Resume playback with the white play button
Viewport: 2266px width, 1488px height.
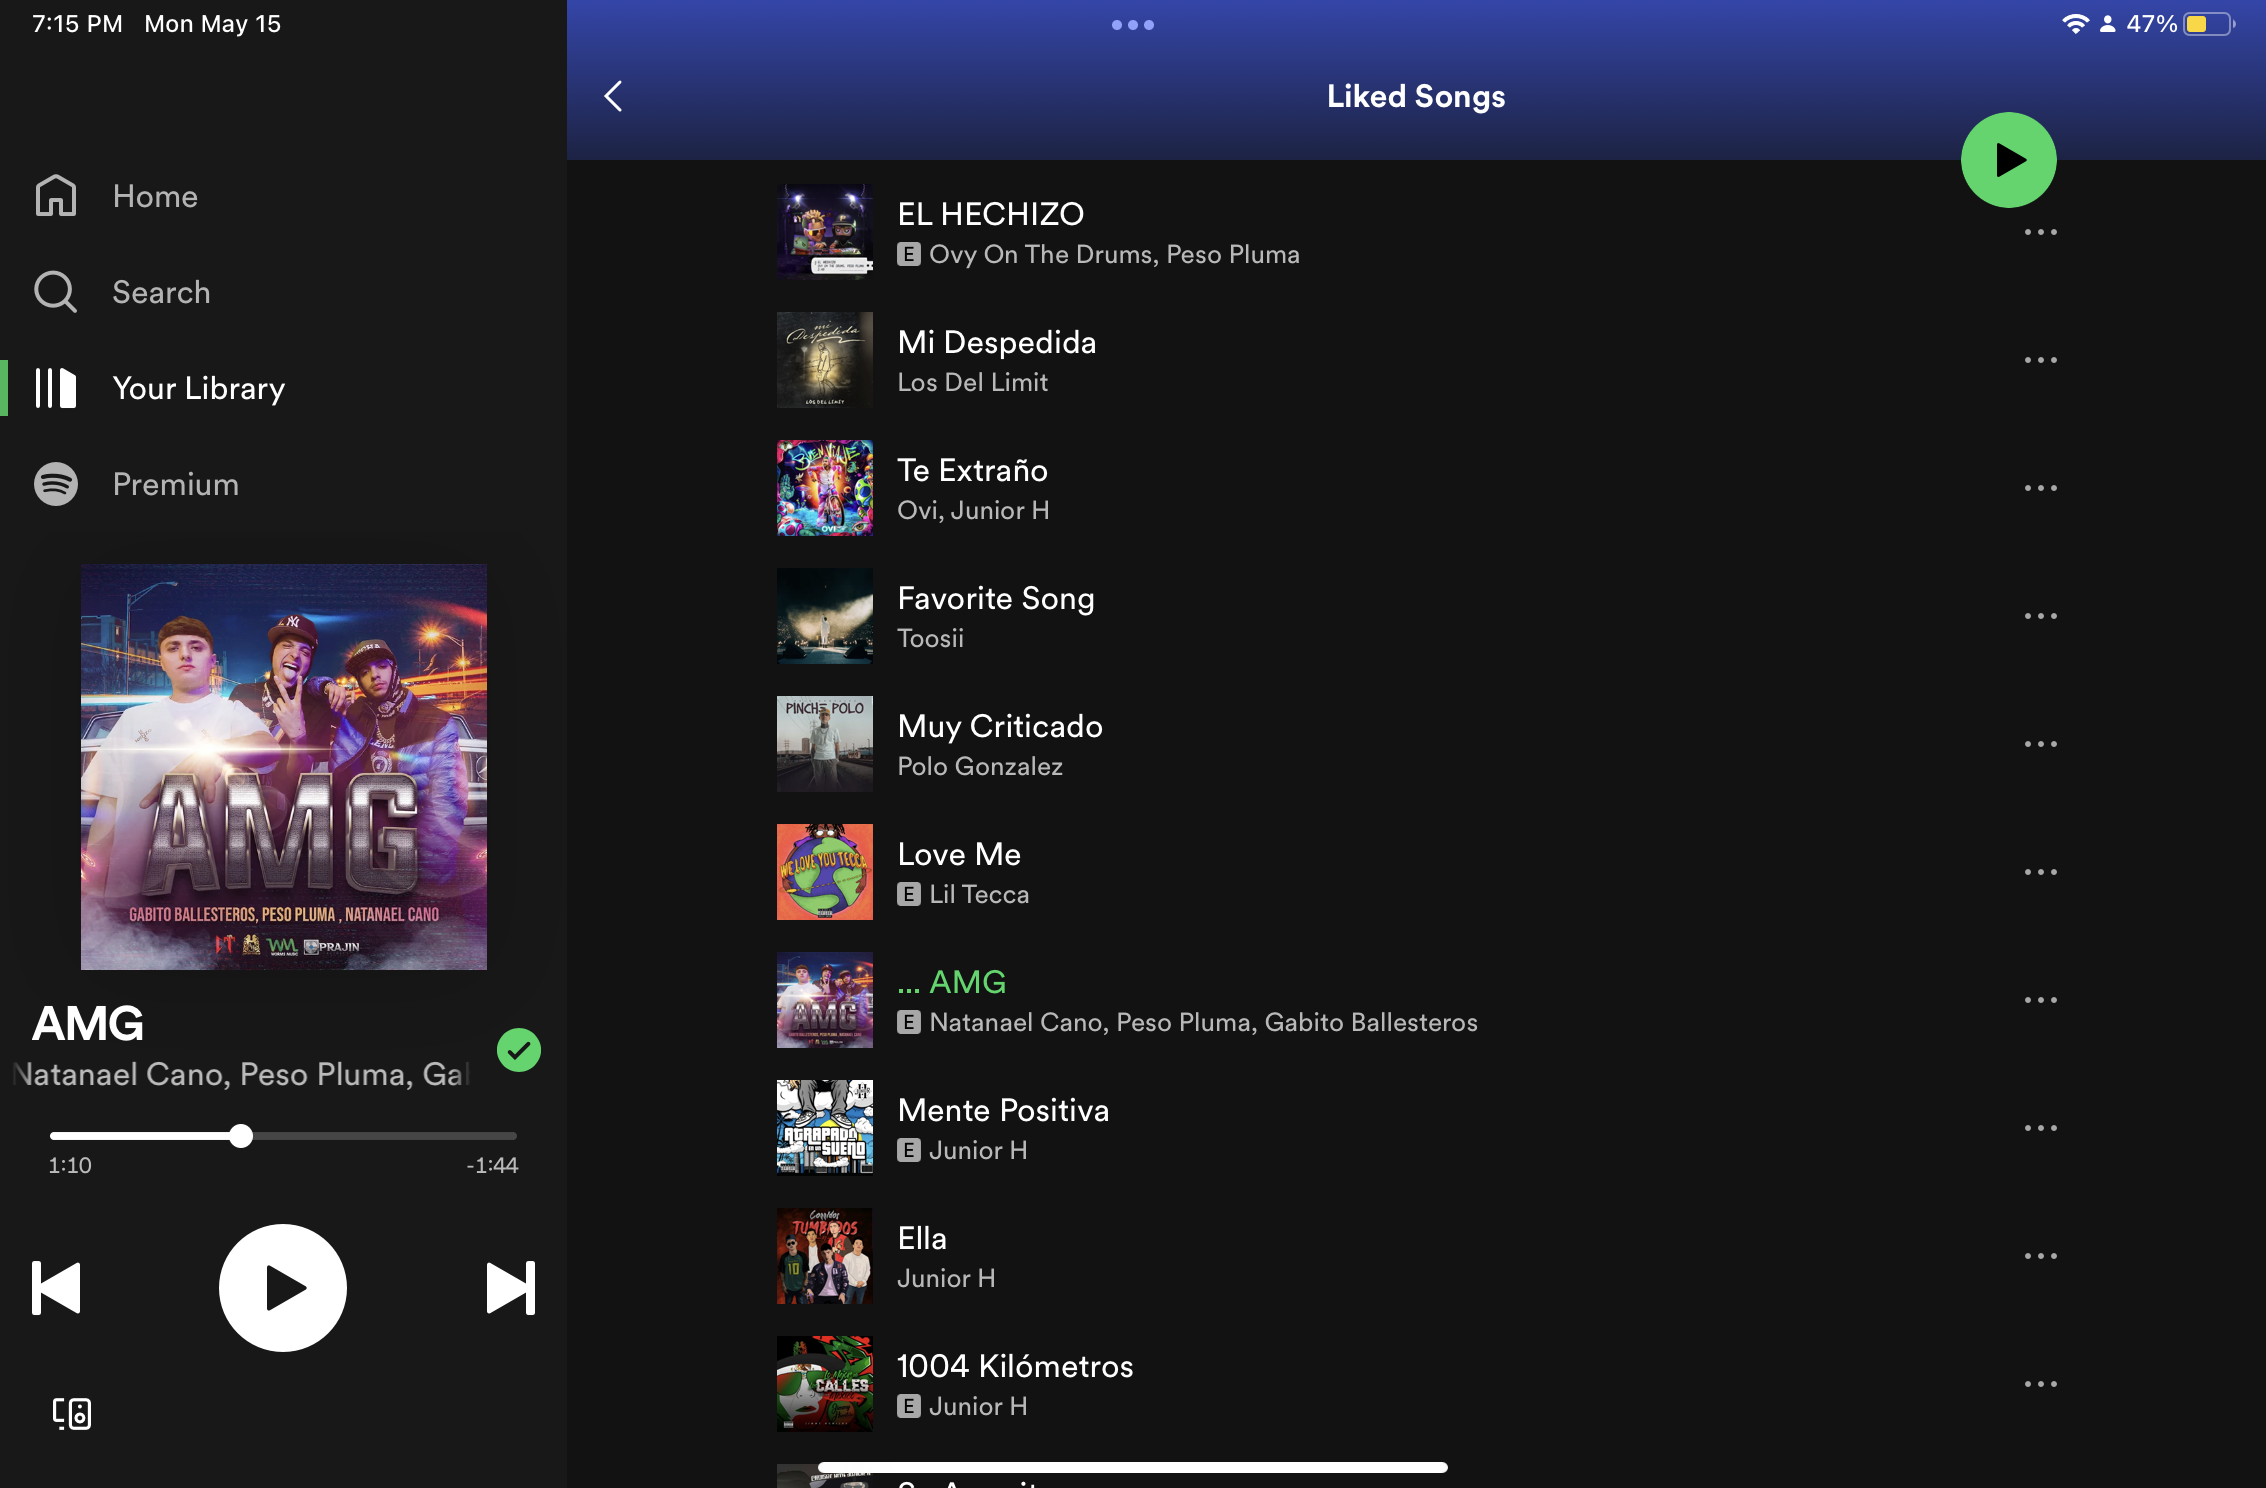pos(283,1288)
